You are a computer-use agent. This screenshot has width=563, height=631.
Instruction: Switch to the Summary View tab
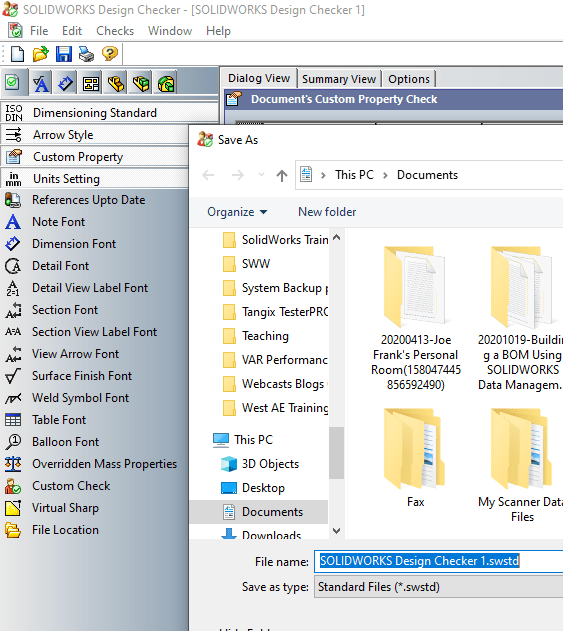(x=339, y=79)
